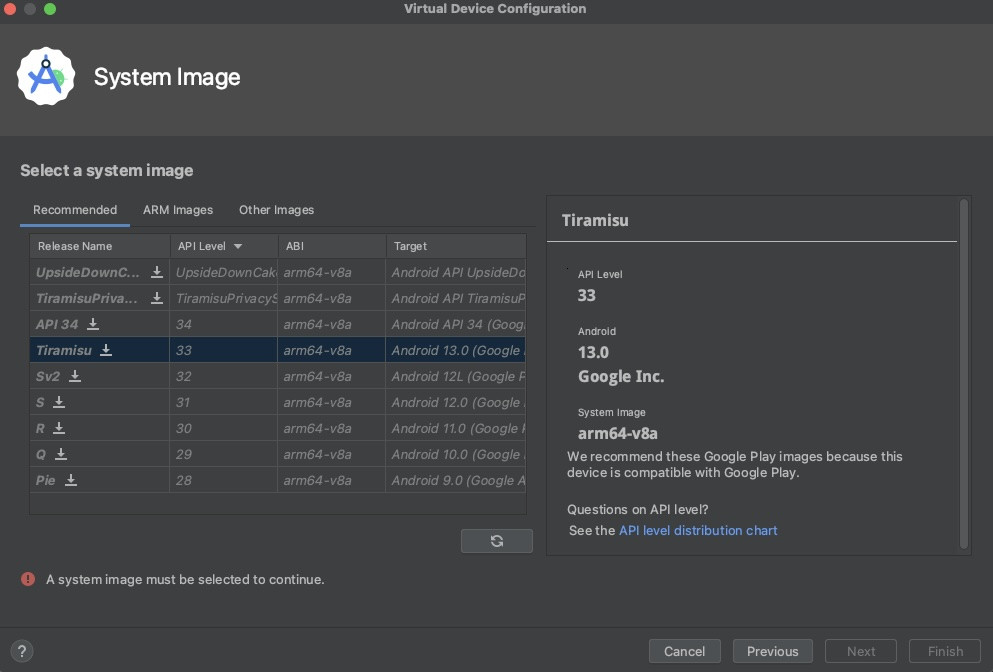Screen dimensions: 993x672
Task: Download the Sv2 system image
Action: pyautogui.click(x=75, y=376)
